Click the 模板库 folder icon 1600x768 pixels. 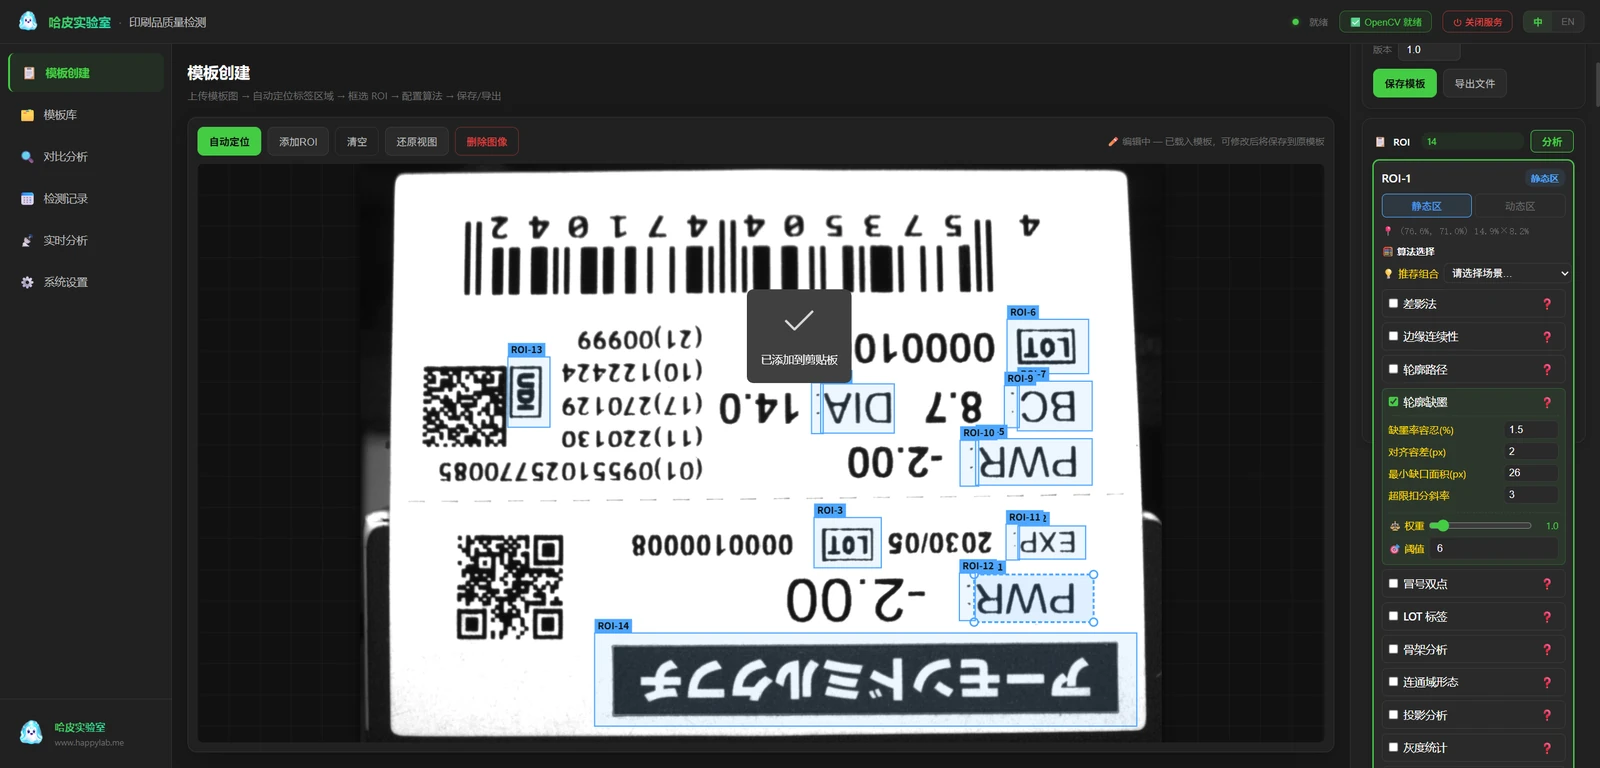[x=27, y=115]
